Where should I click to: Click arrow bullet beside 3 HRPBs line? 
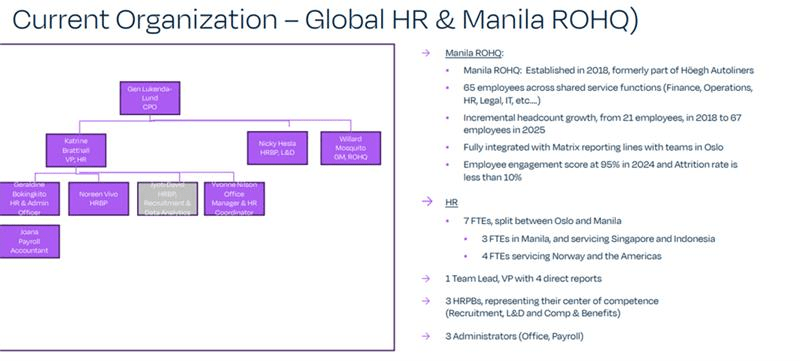(426, 301)
